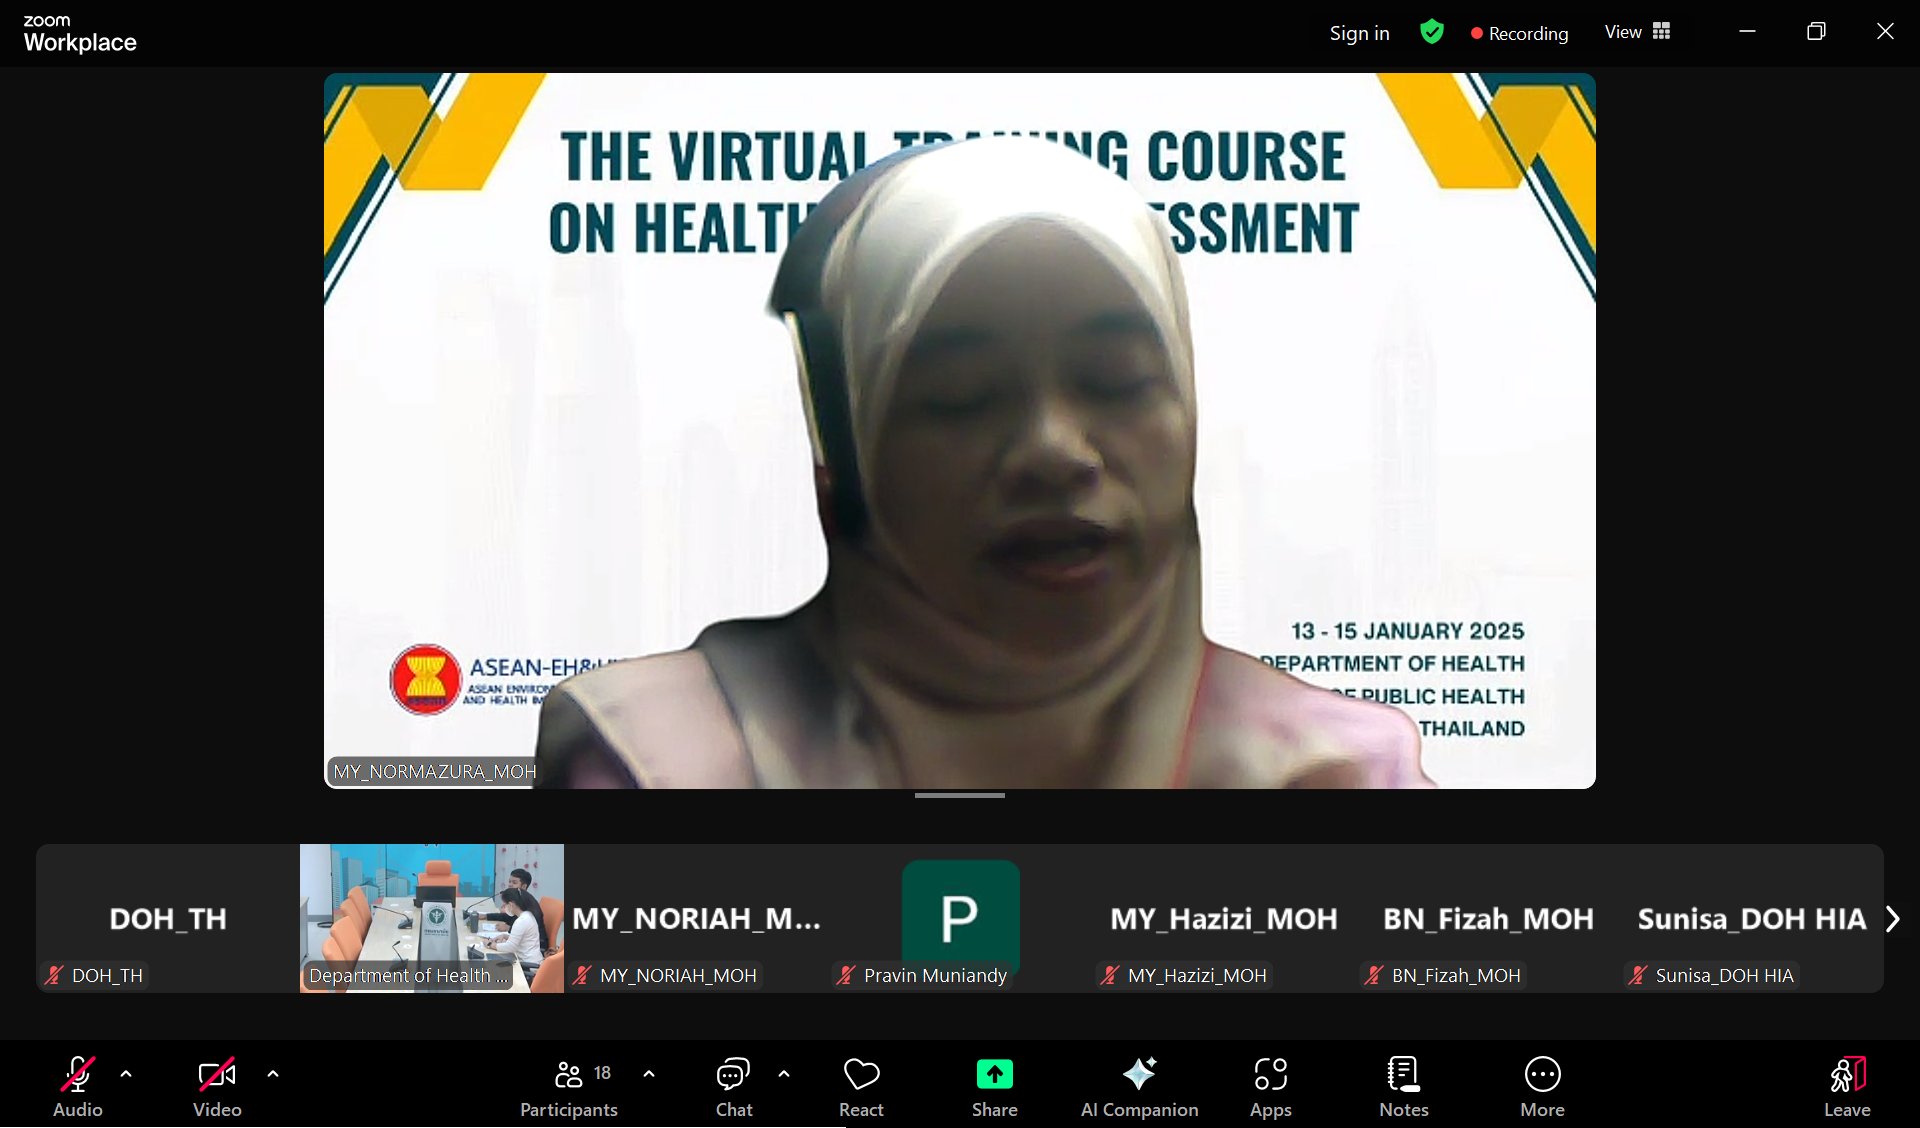Image resolution: width=1920 pixels, height=1128 pixels.
Task: Click the green encryption shield icon
Action: [x=1432, y=32]
